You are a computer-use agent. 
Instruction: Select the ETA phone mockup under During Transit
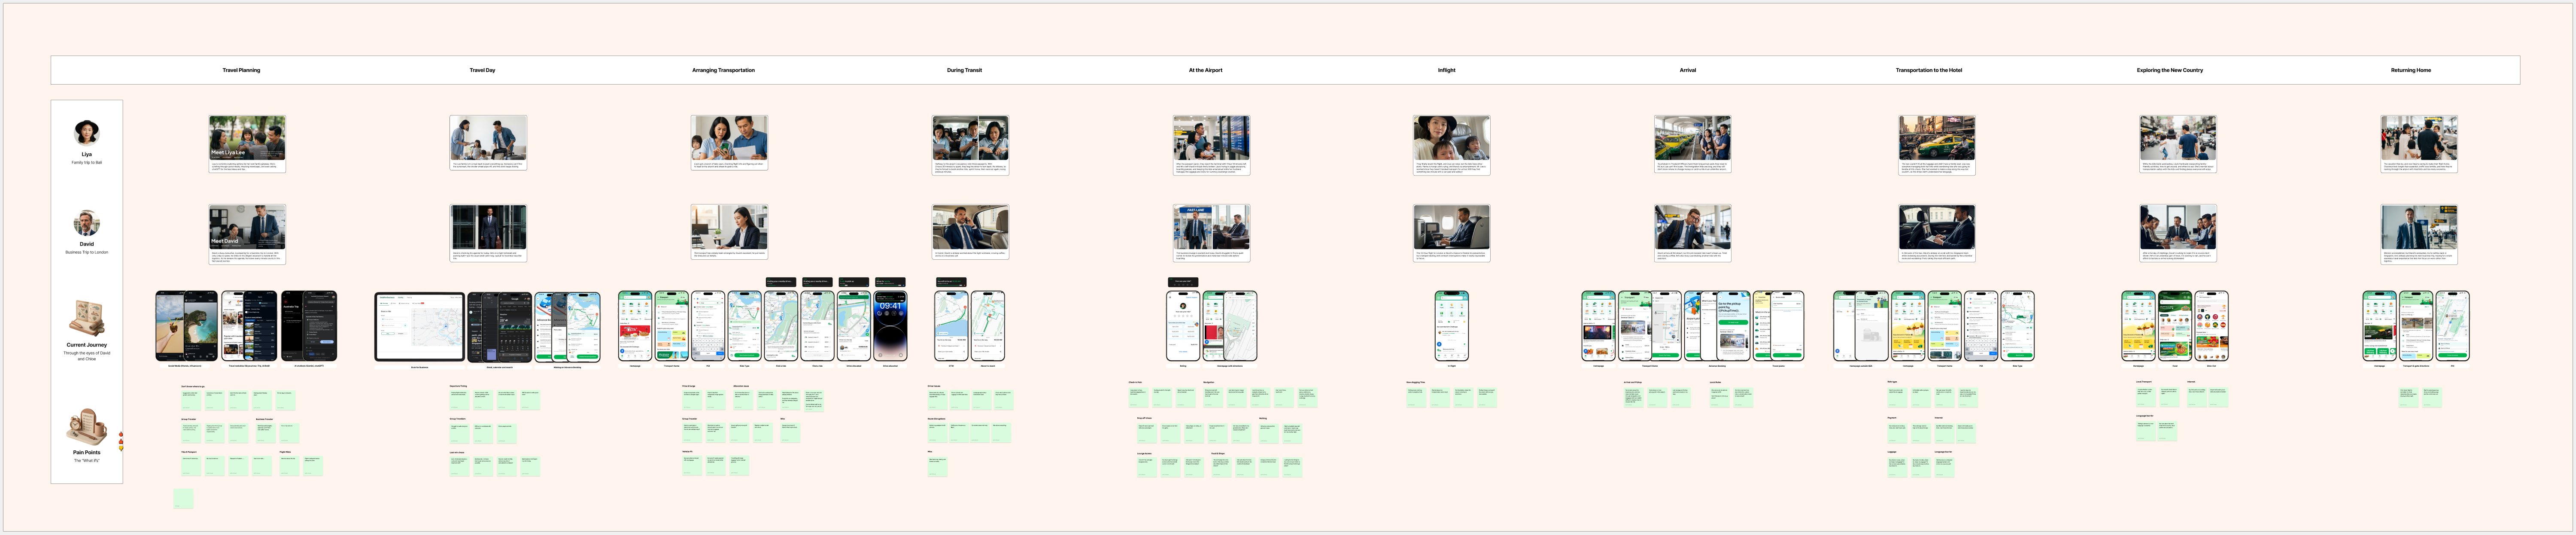[951, 326]
